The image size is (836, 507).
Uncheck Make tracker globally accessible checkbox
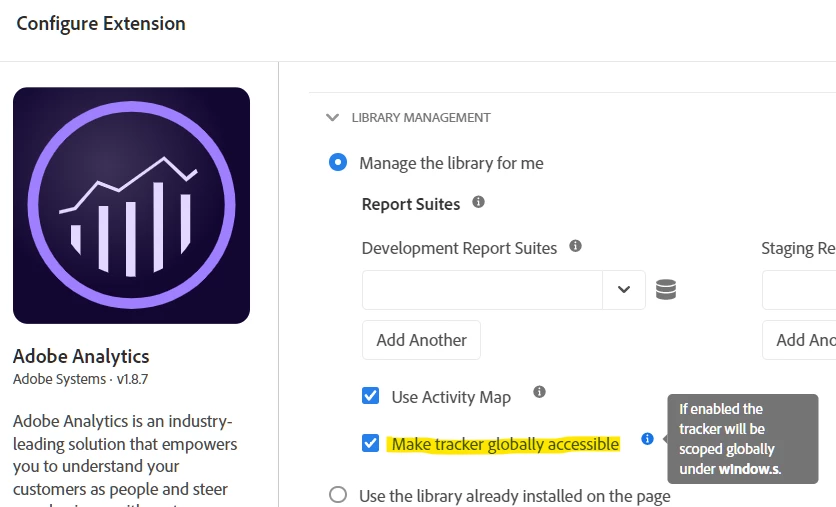tap(371, 443)
